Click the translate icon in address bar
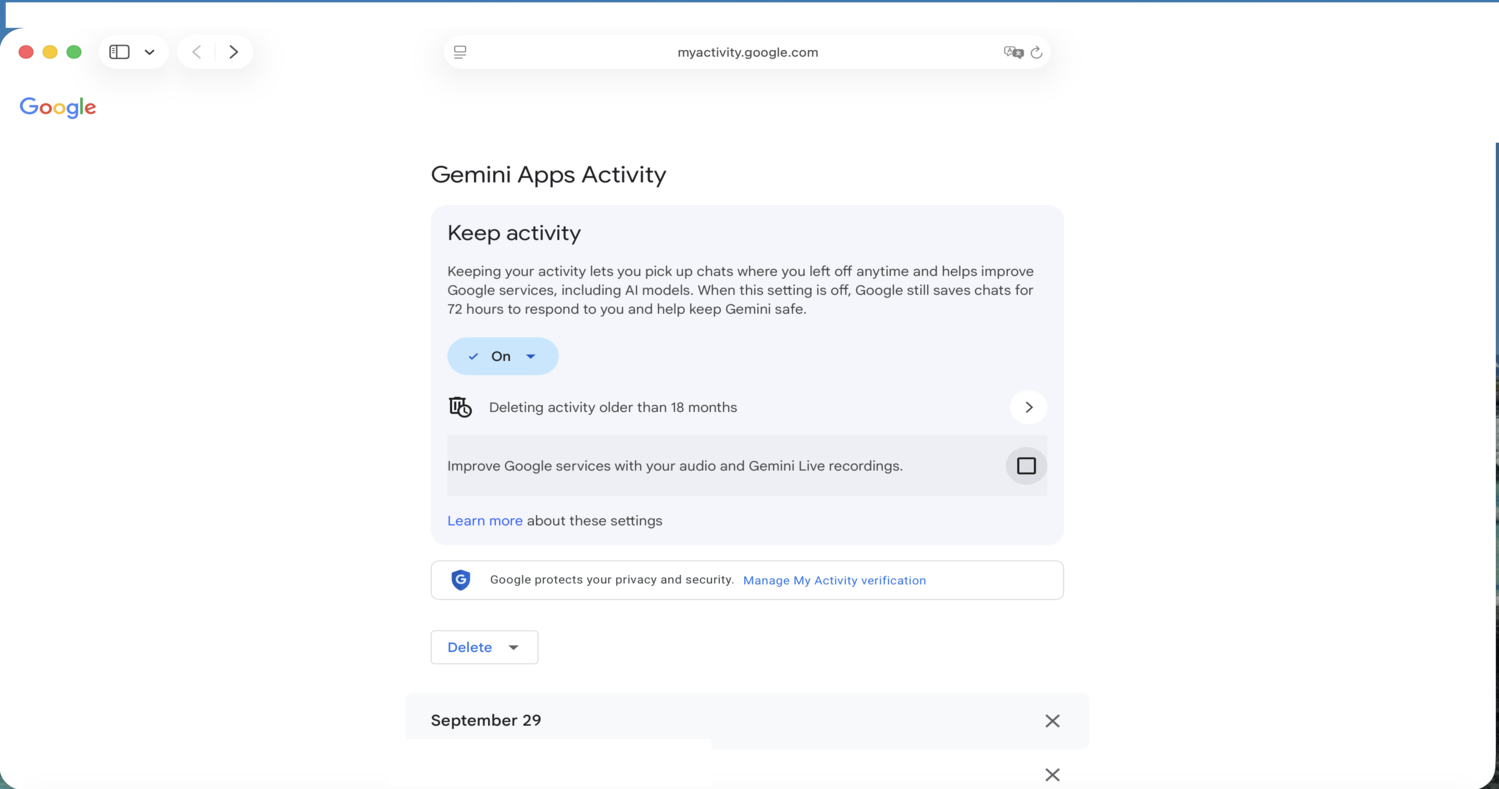The height and width of the screenshot is (789, 1499). pos(1013,52)
